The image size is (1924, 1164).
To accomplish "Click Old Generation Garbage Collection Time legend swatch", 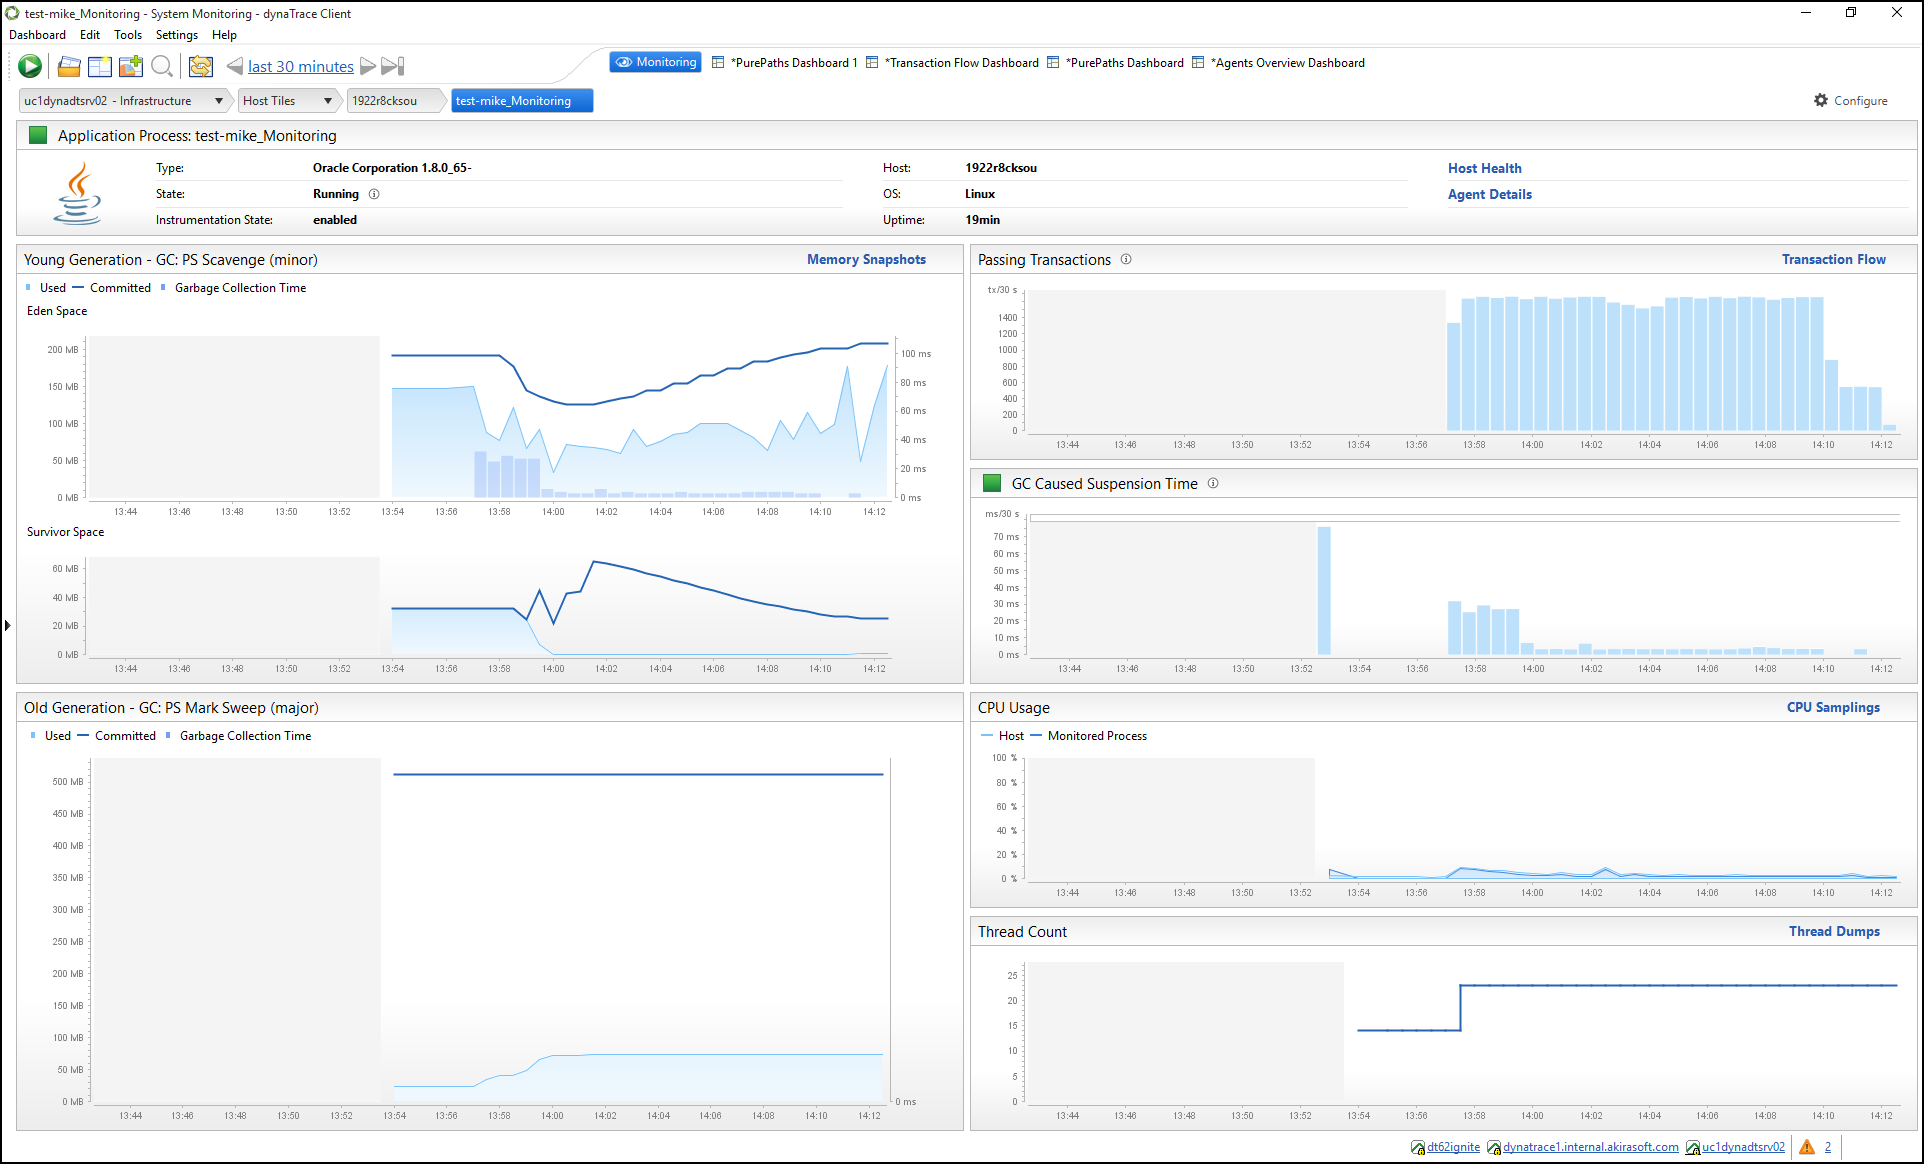I will [x=169, y=735].
